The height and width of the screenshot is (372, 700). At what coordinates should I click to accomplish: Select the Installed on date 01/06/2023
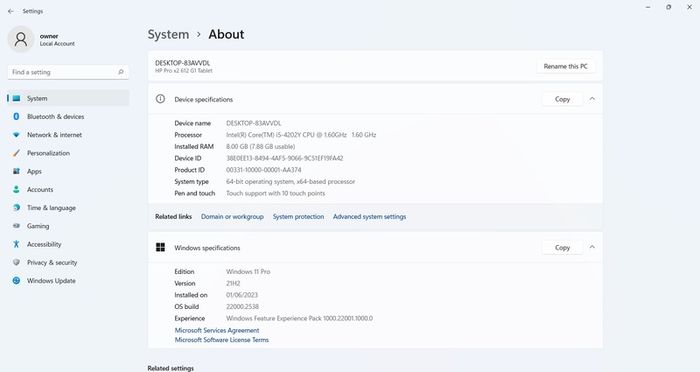(242, 295)
